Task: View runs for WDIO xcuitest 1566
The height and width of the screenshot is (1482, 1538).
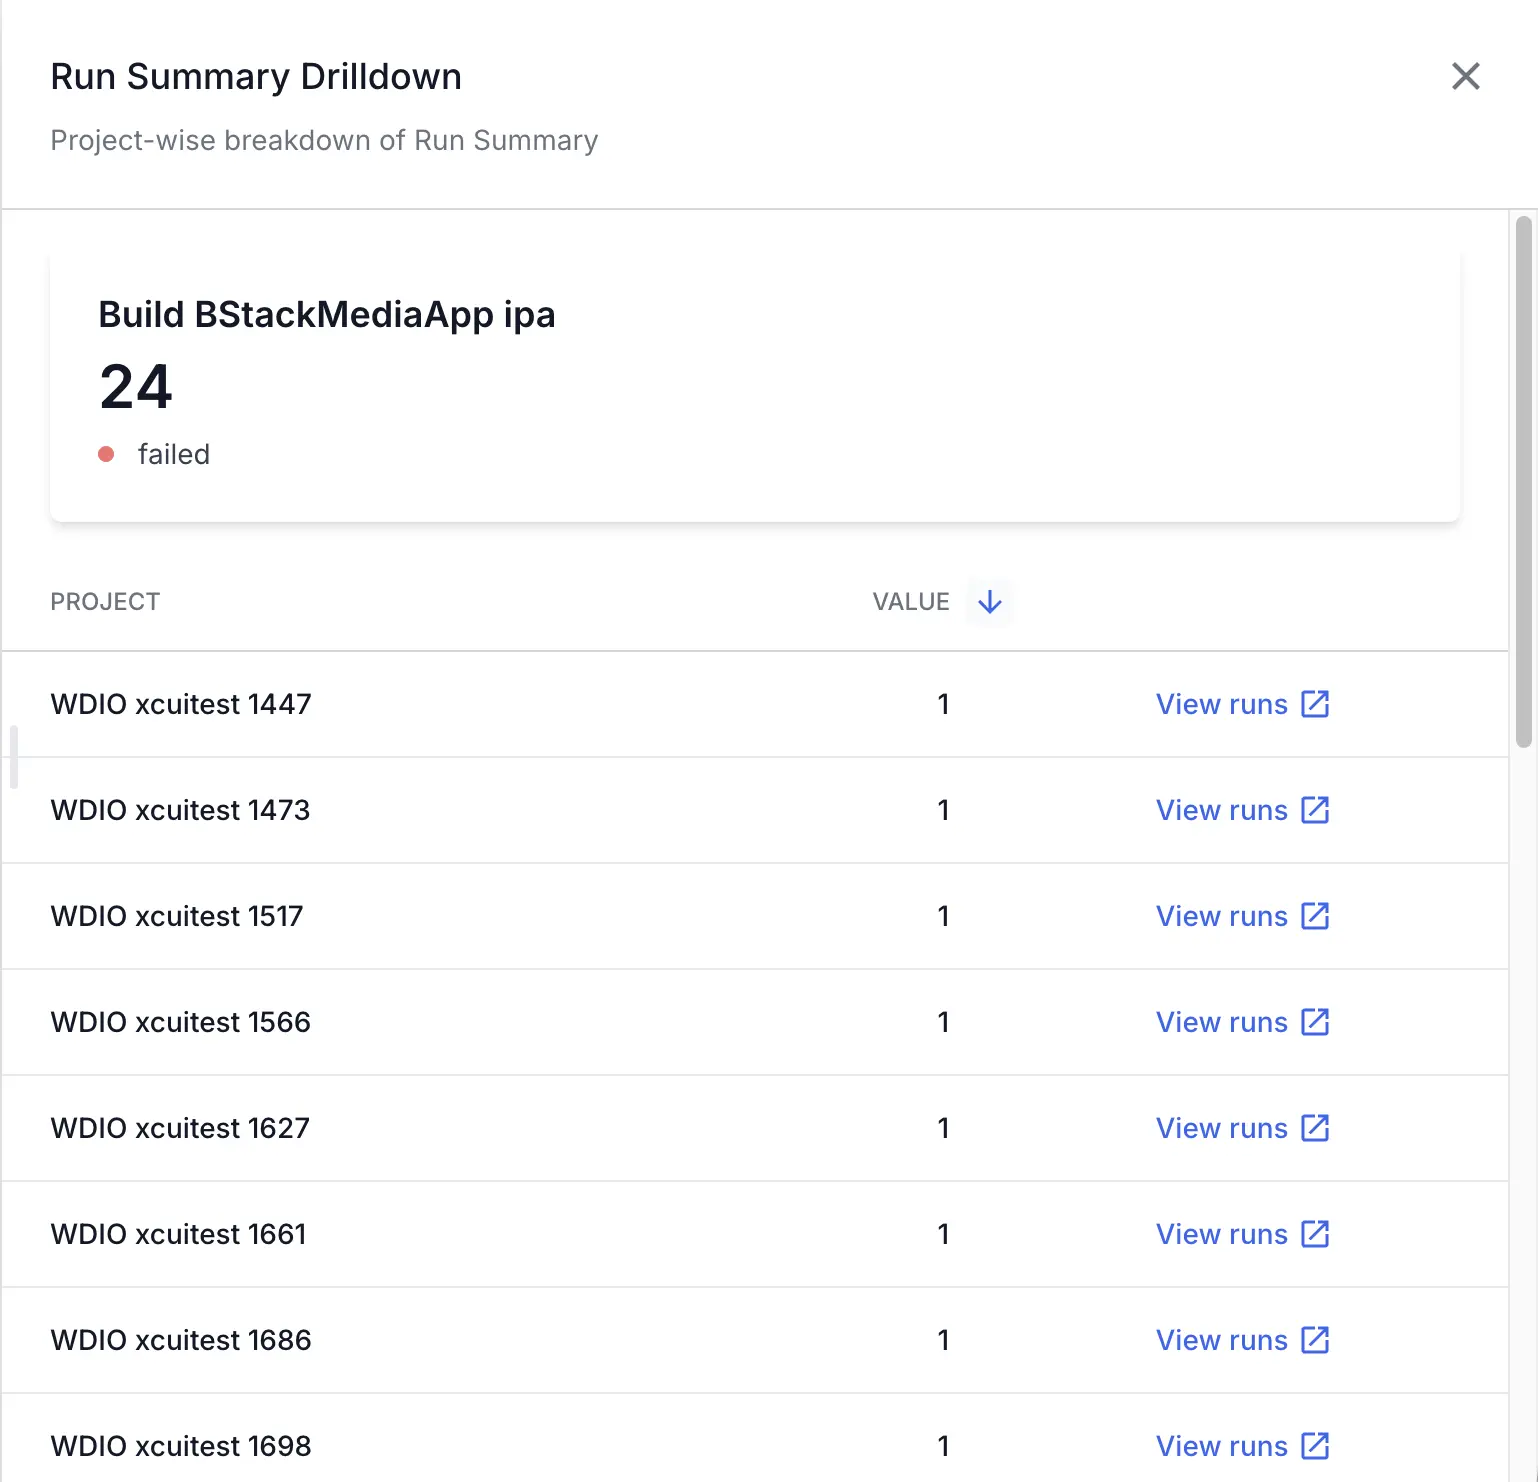Action: click(1221, 1022)
